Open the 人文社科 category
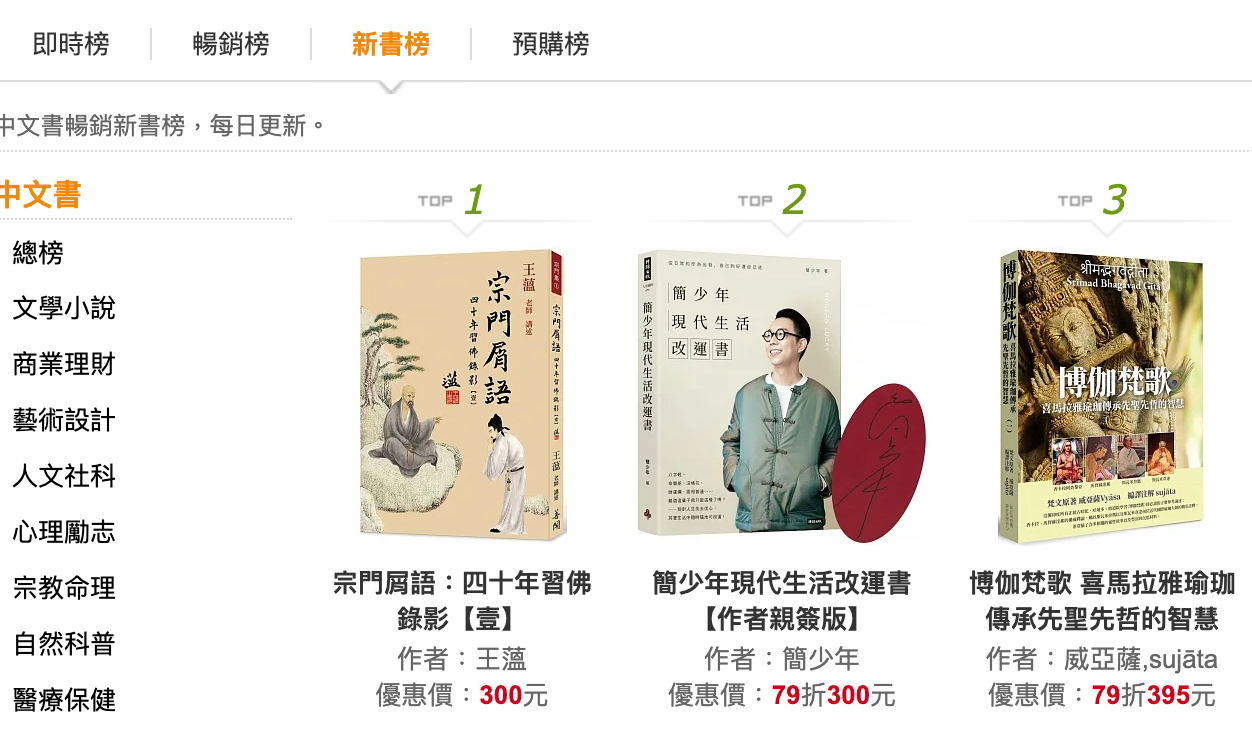 click(x=64, y=476)
